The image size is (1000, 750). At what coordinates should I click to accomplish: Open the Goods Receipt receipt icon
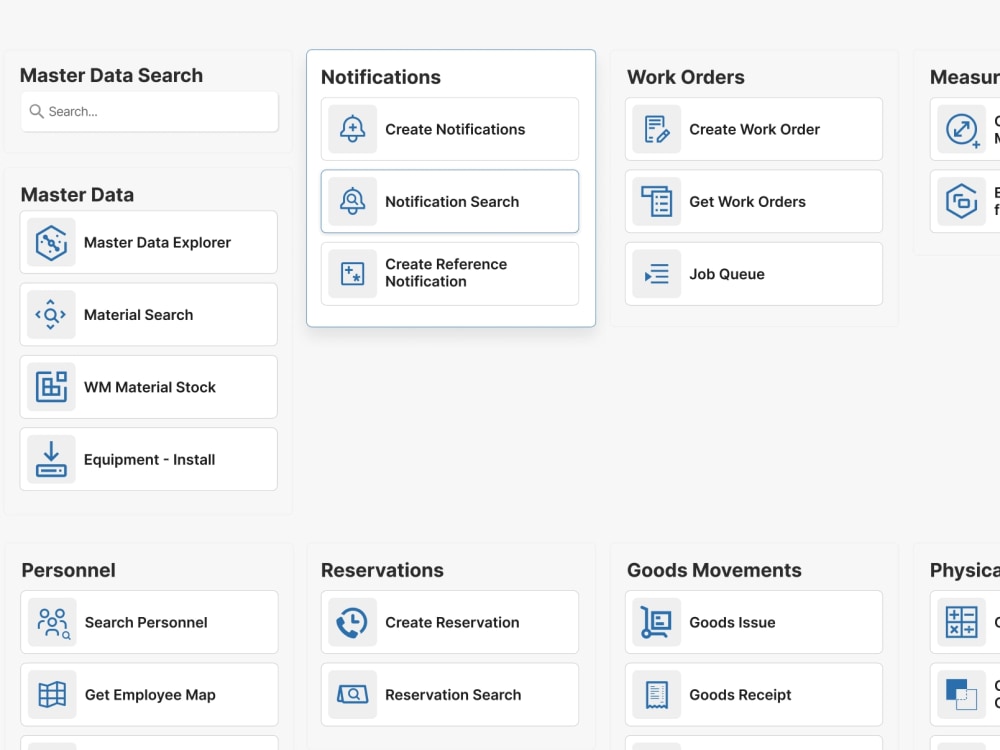pyautogui.click(x=656, y=694)
